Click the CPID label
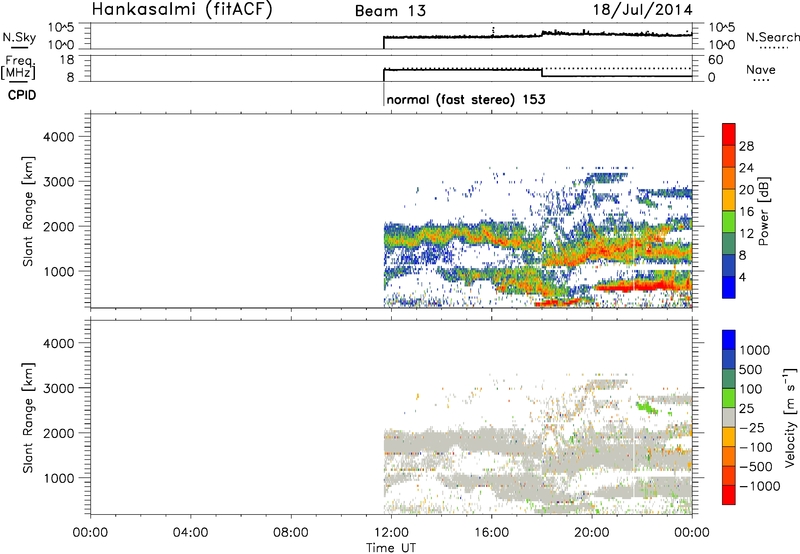The image size is (800, 554). pyautogui.click(x=22, y=95)
